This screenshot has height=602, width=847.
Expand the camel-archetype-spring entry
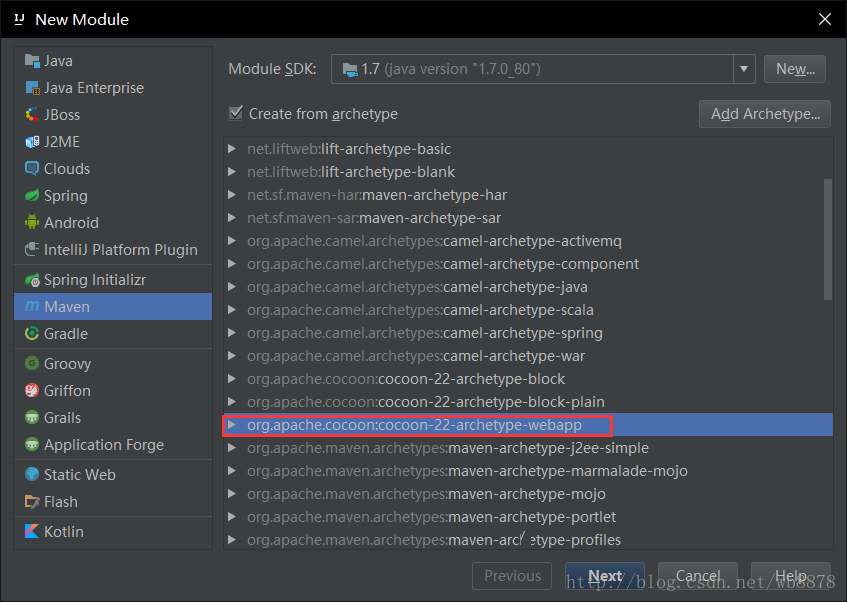pyautogui.click(x=232, y=333)
